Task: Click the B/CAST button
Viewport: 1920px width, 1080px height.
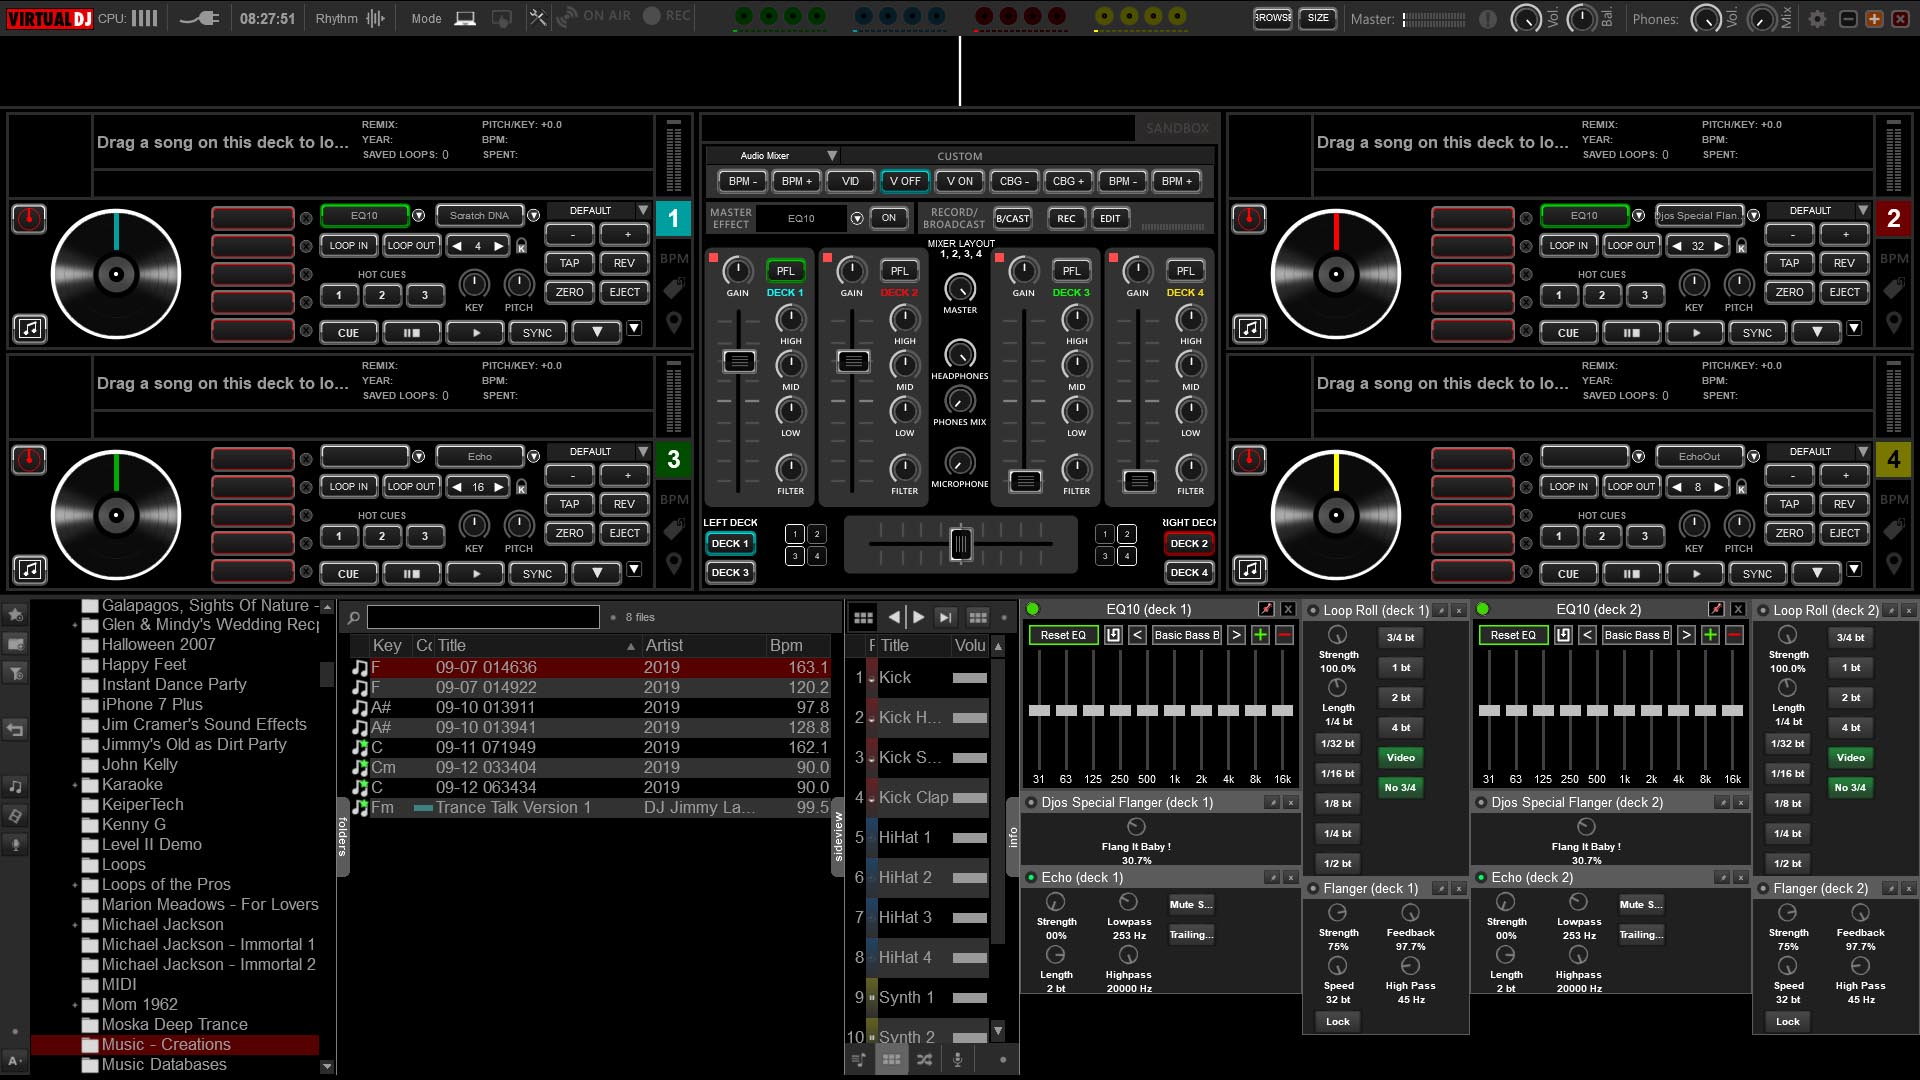Action: 1012,218
